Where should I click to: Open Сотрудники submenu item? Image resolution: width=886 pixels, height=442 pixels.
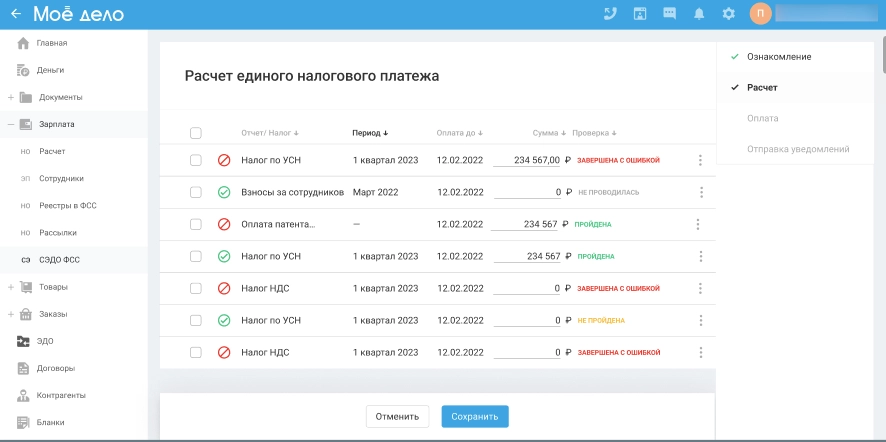(x=62, y=179)
